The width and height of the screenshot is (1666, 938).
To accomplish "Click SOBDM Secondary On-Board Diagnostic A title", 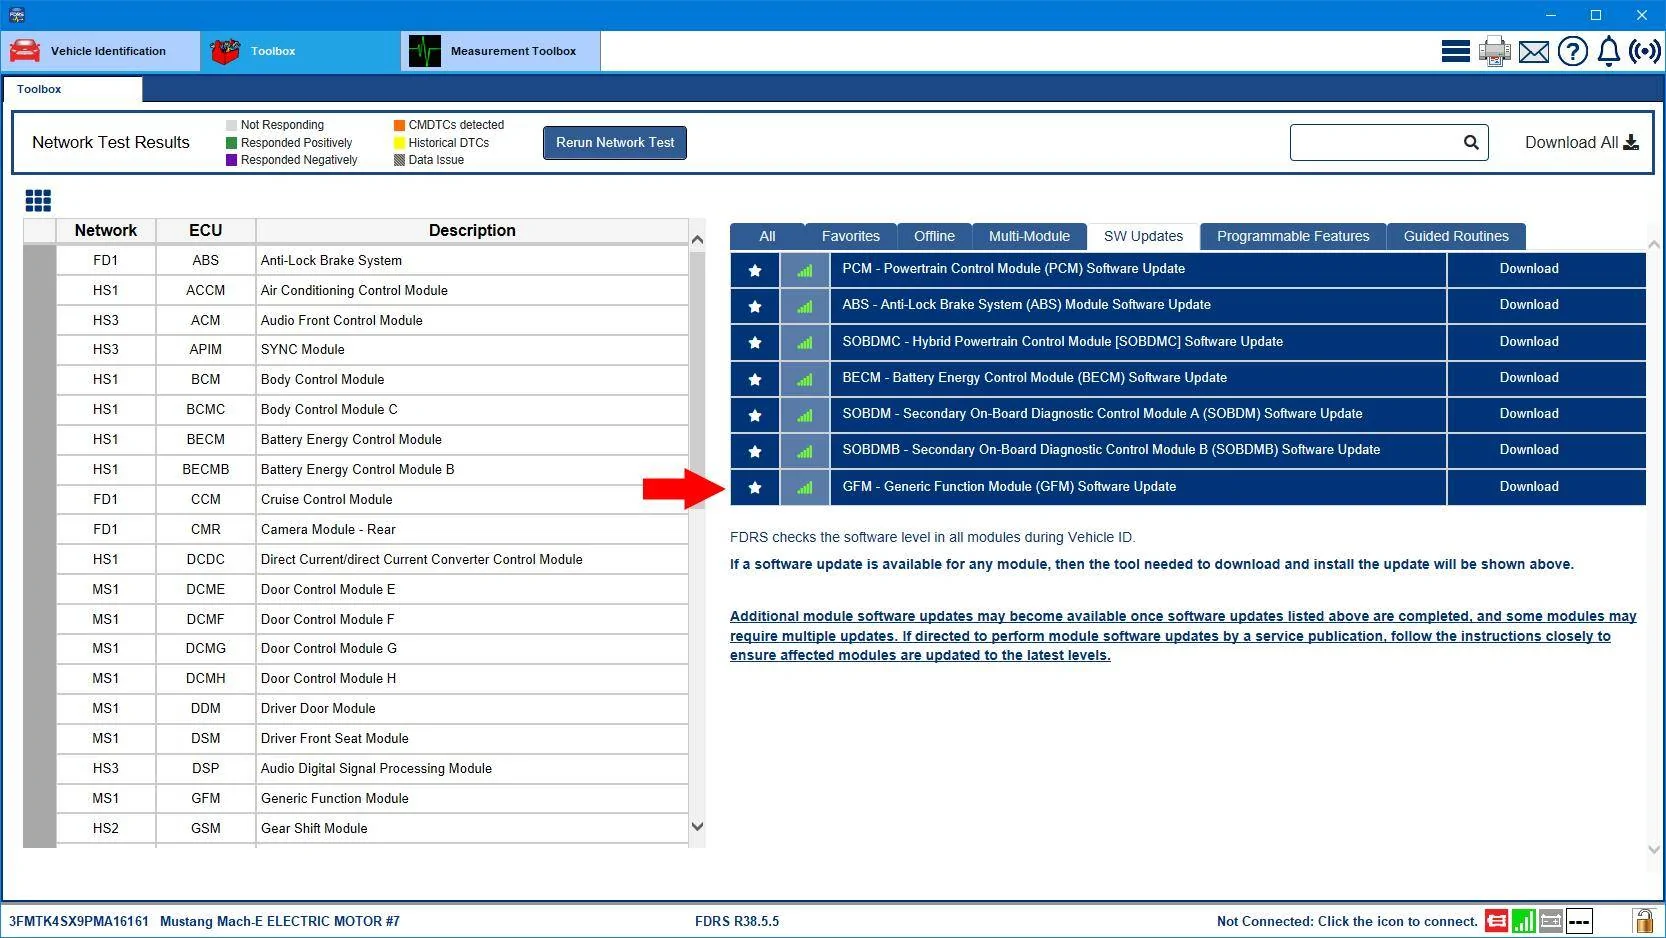I will (x=1102, y=414).
